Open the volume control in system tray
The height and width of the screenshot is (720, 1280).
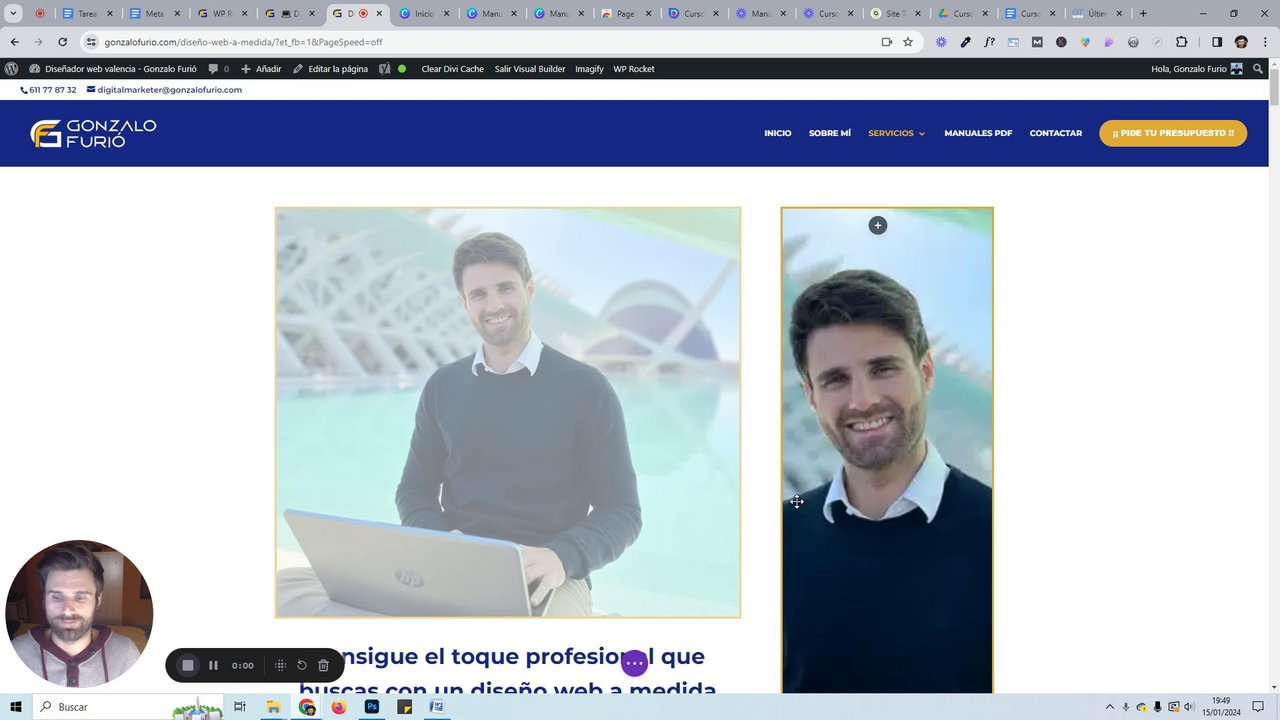(1190, 707)
